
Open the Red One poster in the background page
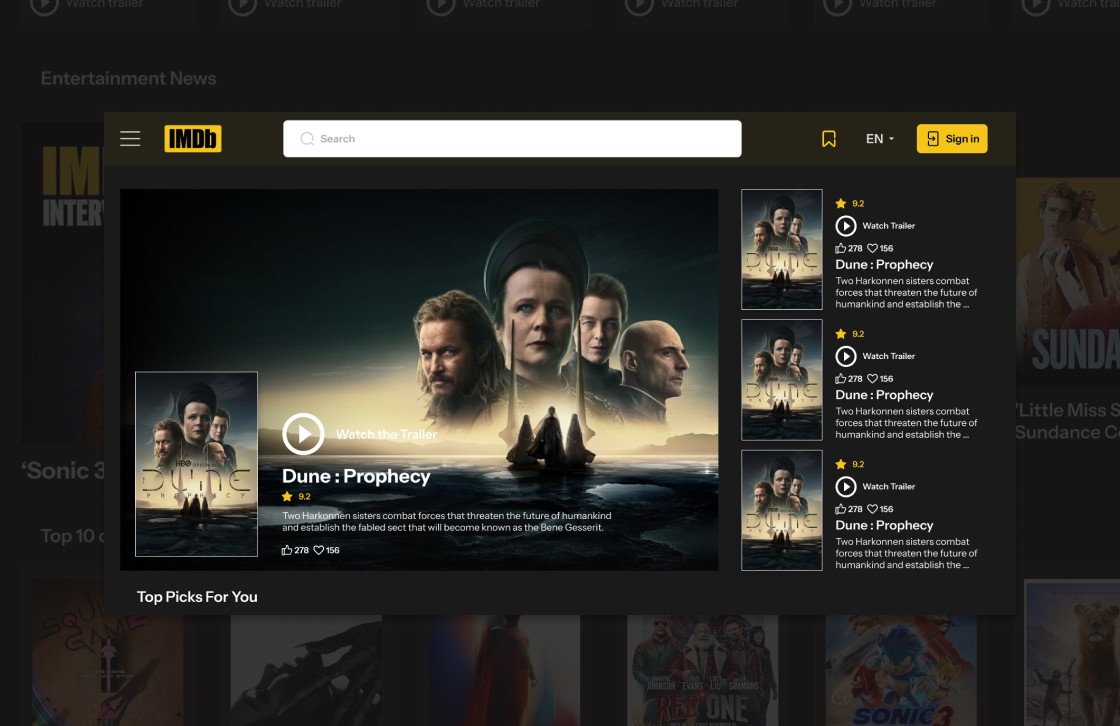click(x=702, y=670)
